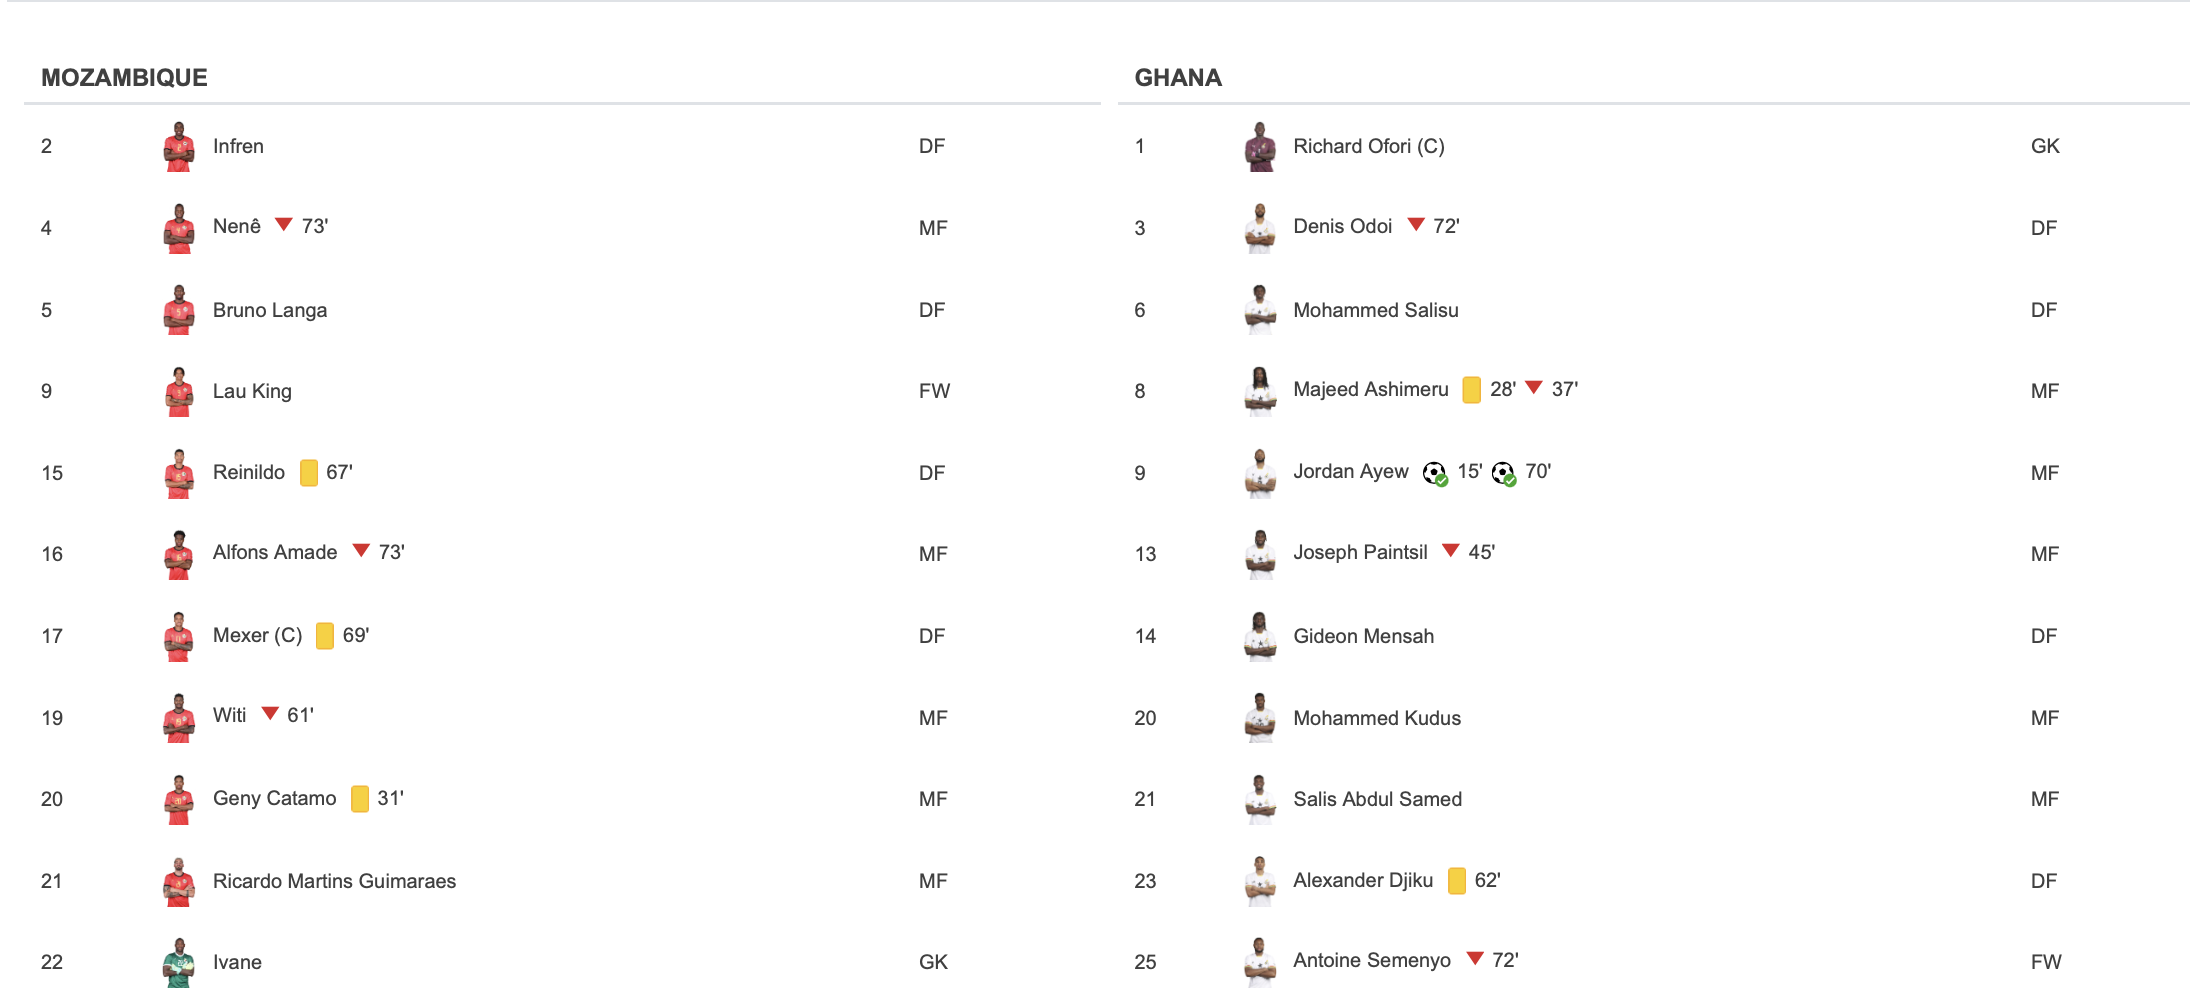Image resolution: width=2190 pixels, height=994 pixels.
Task: Open Ricardo Martins Guimaraes player link
Action: click(x=334, y=881)
